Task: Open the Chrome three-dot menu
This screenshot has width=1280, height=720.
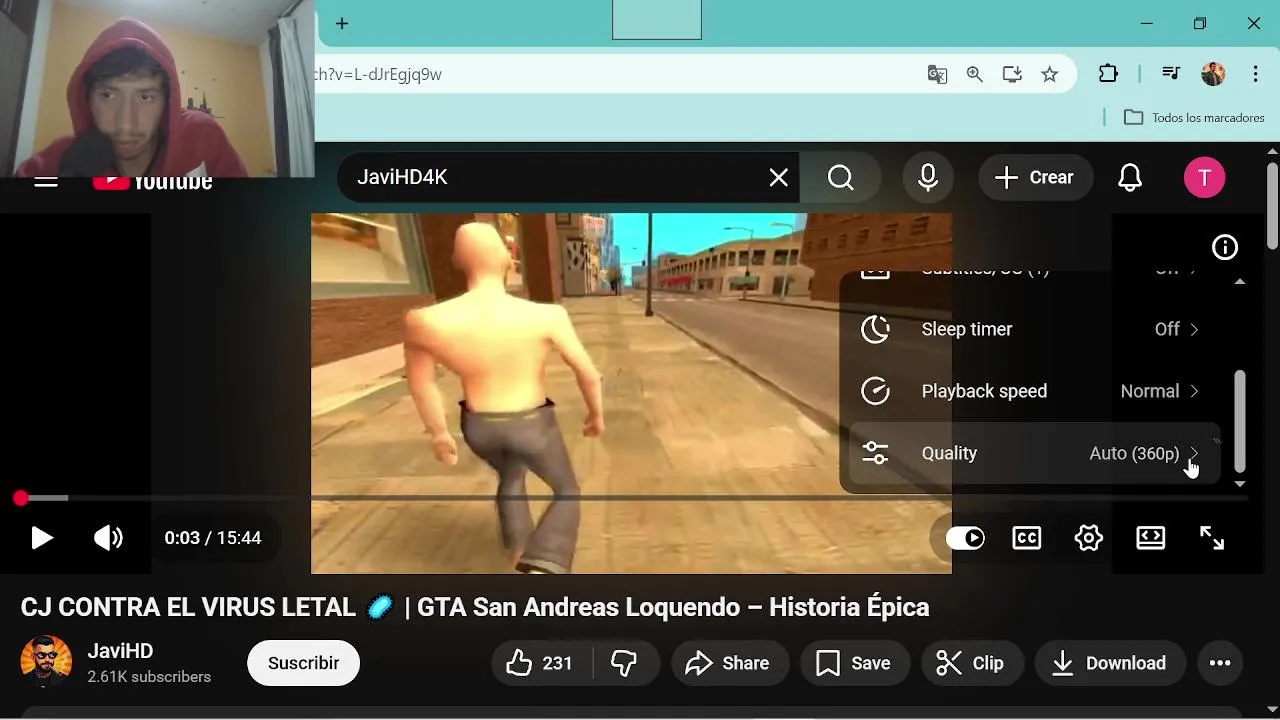Action: coord(1255,74)
